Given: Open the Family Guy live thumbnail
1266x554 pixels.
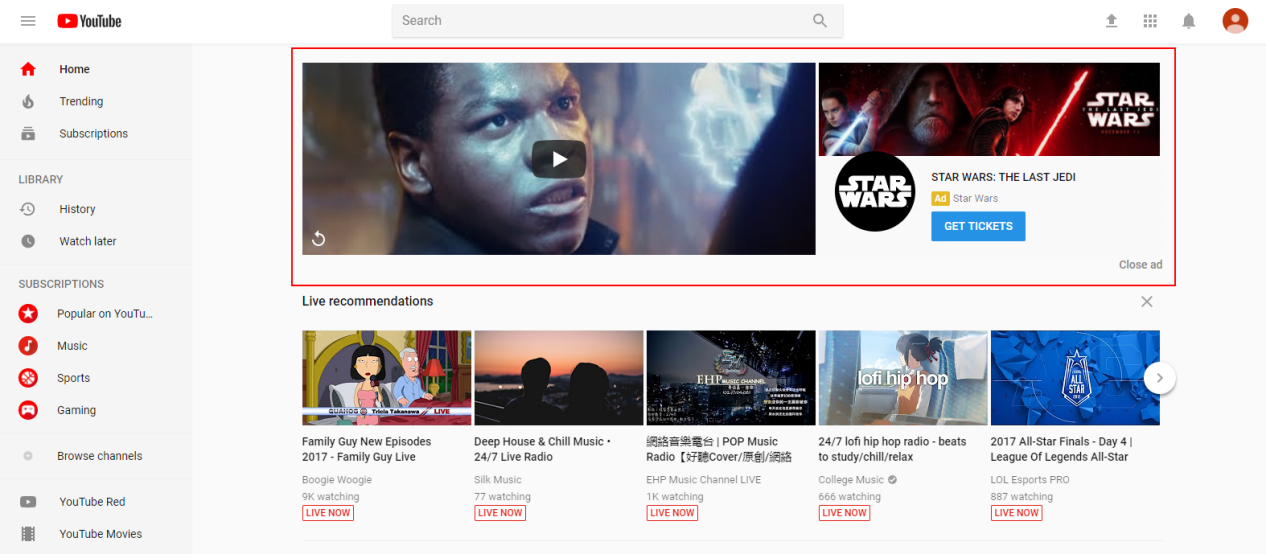Looking at the screenshot, I should (x=387, y=378).
